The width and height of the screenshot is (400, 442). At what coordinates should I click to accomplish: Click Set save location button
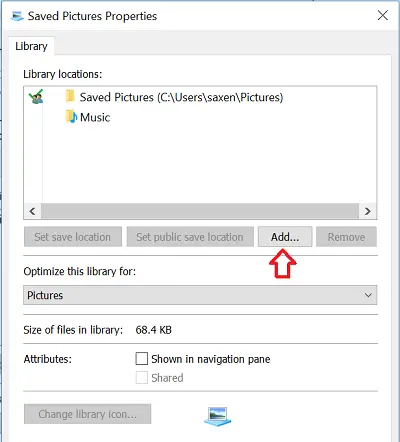[73, 237]
